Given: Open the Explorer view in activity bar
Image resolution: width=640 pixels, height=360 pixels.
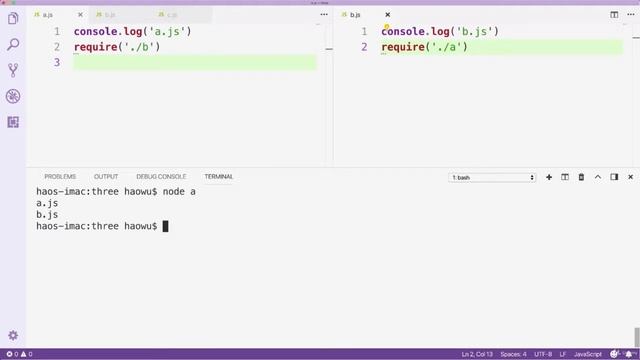Looking at the screenshot, I should point(13,18).
